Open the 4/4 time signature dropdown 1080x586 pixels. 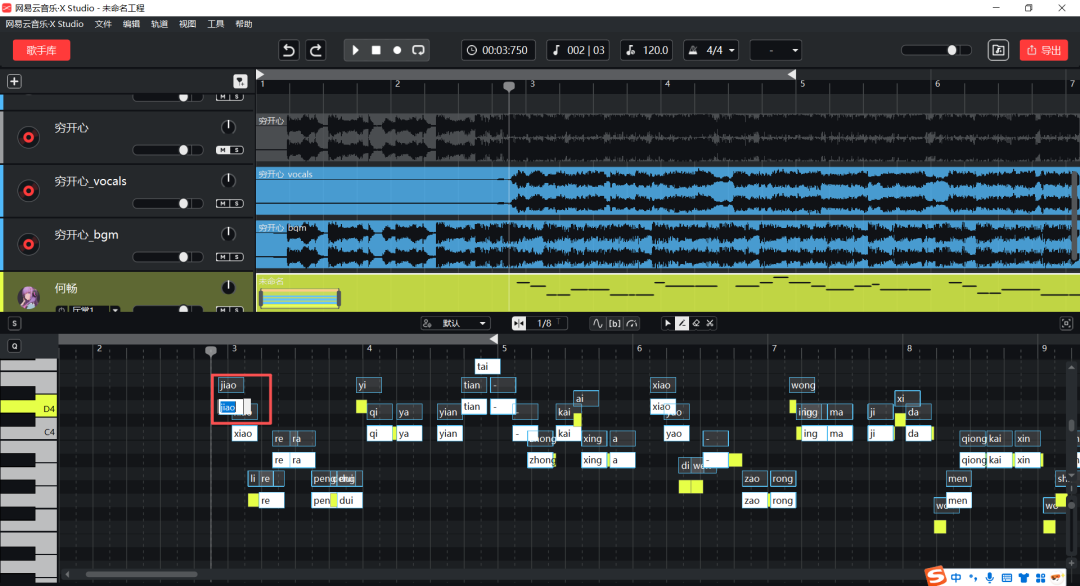[711, 50]
